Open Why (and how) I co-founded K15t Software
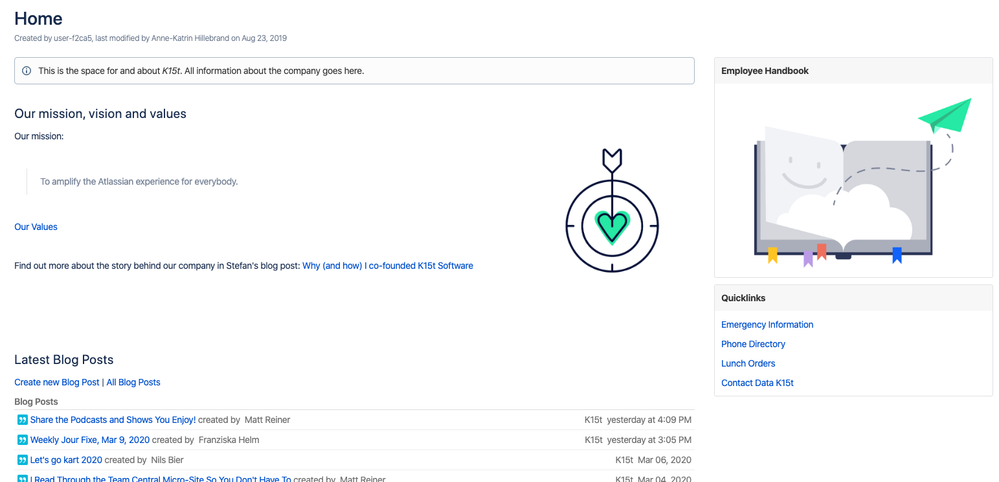Viewport: 999px width, 482px height. click(387, 266)
